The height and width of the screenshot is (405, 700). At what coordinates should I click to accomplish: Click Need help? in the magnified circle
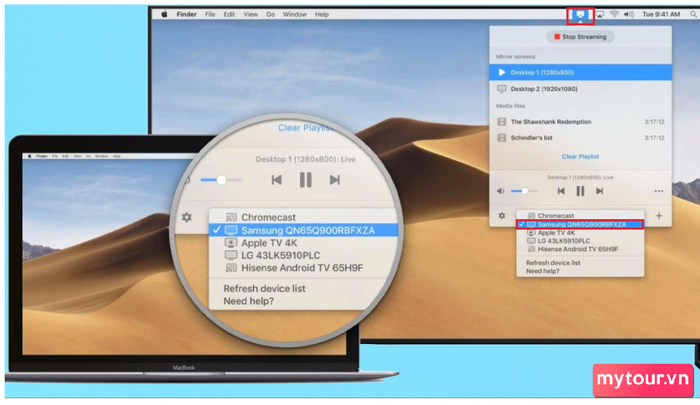click(x=249, y=301)
